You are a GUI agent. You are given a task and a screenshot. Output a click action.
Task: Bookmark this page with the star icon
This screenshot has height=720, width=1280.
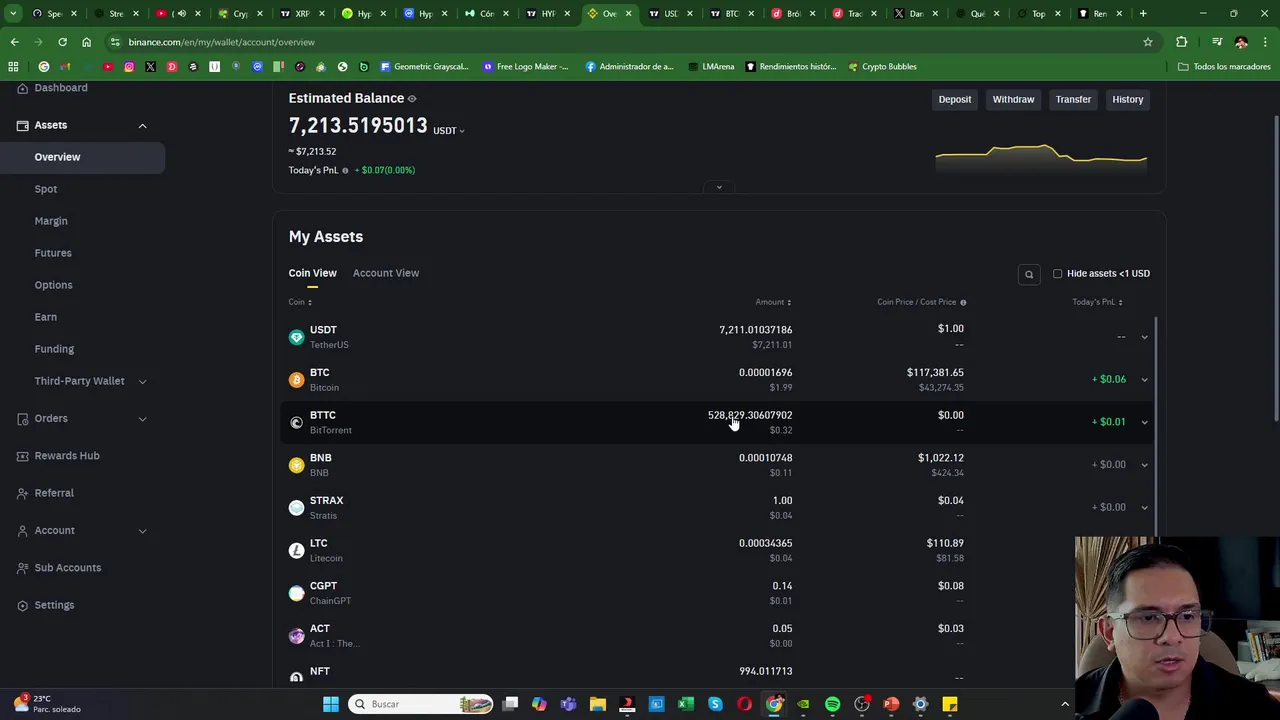[x=1148, y=42]
